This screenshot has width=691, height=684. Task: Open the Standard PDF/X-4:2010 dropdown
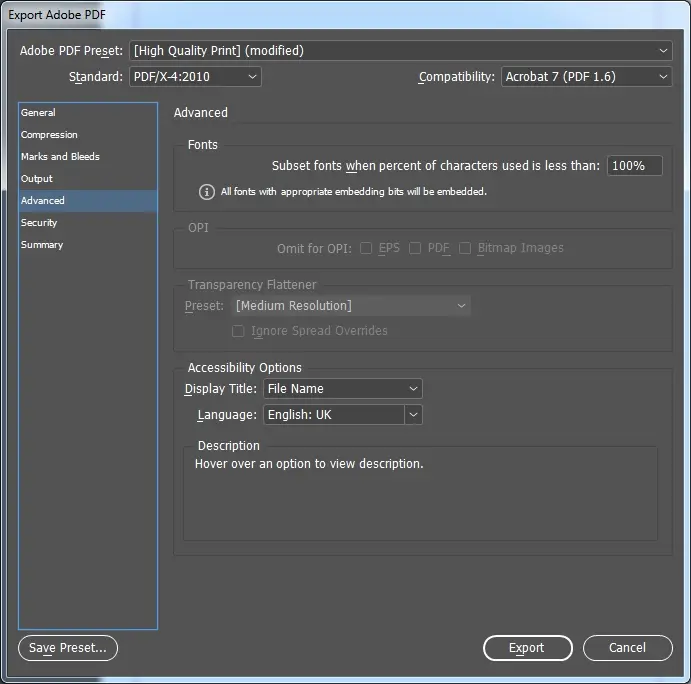[195, 77]
